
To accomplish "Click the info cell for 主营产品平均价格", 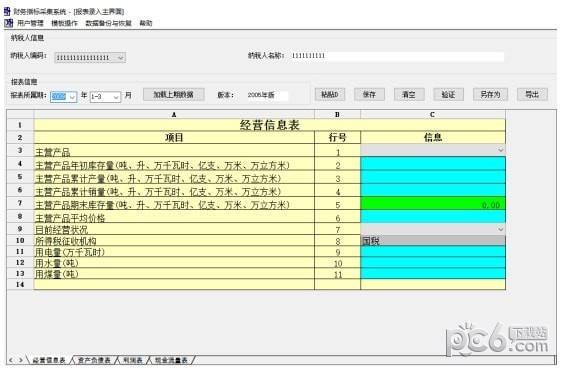I will [433, 217].
